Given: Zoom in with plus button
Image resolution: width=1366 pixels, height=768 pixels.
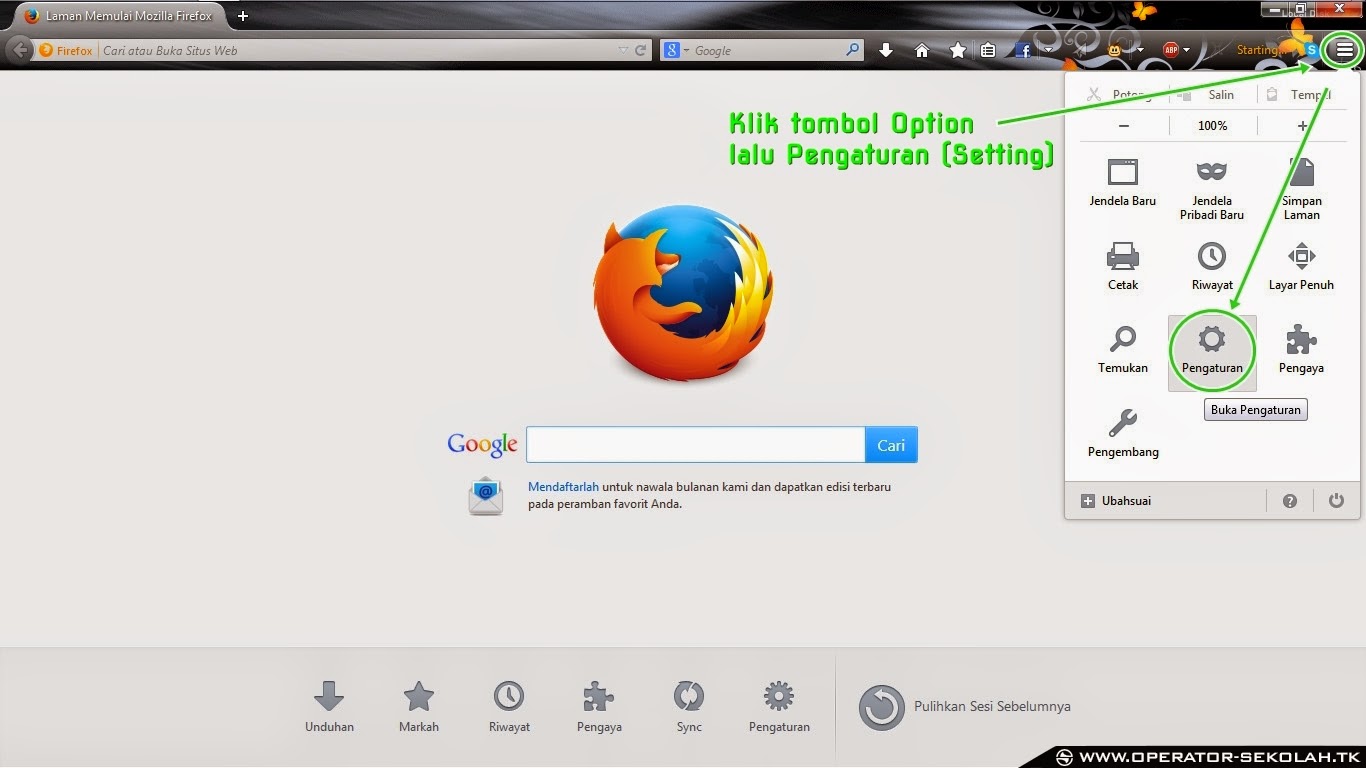Looking at the screenshot, I should [1302, 126].
